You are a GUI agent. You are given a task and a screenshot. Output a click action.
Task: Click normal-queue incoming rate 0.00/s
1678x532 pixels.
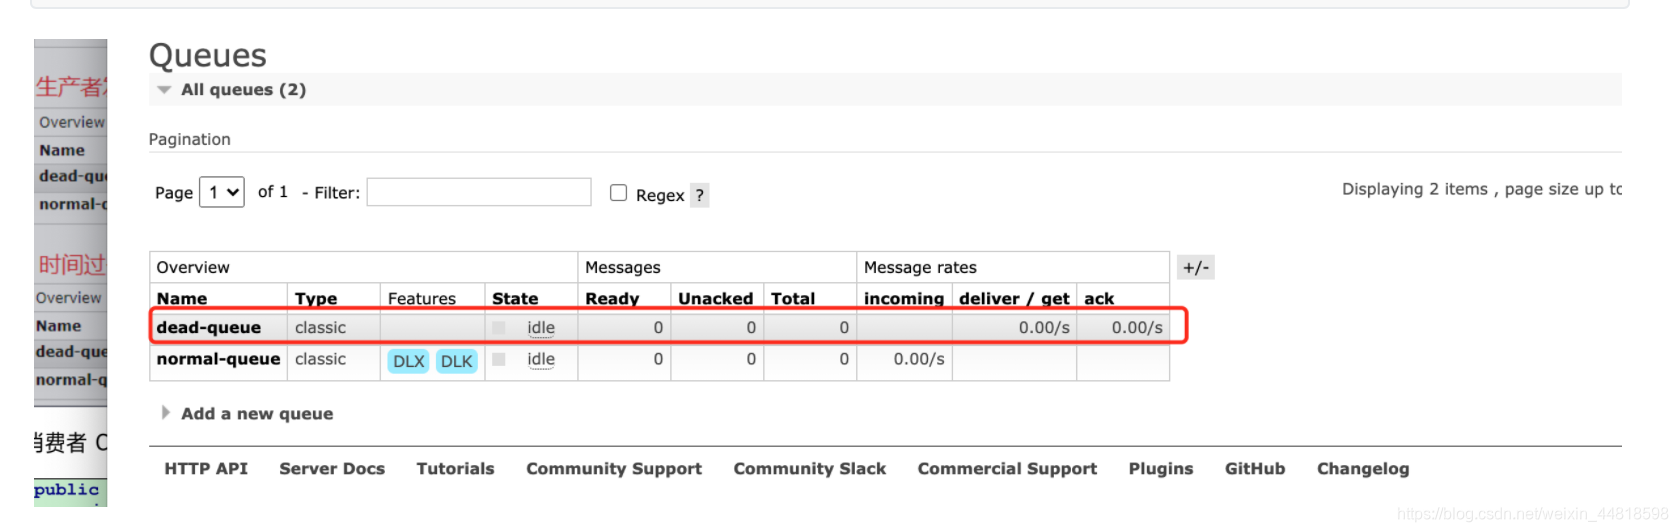coord(919,359)
